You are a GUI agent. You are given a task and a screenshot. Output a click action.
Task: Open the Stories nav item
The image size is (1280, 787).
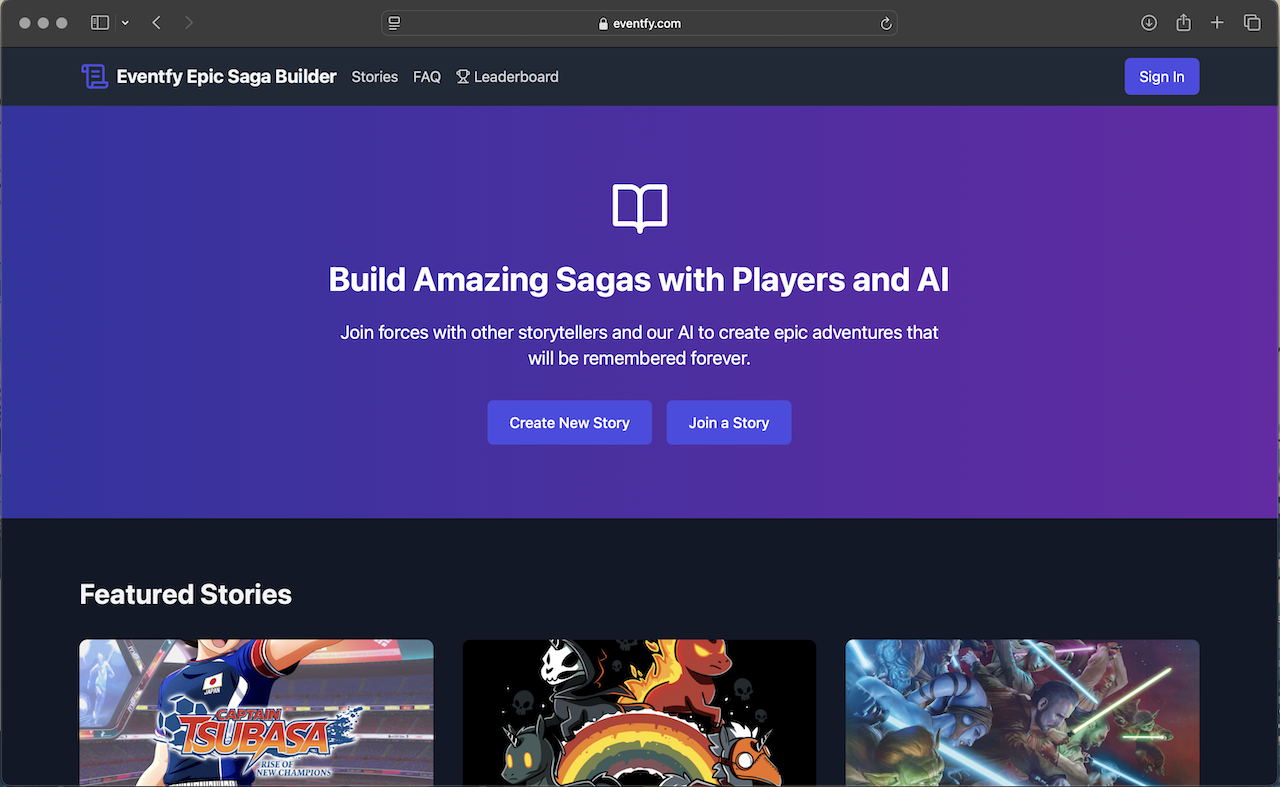(374, 77)
